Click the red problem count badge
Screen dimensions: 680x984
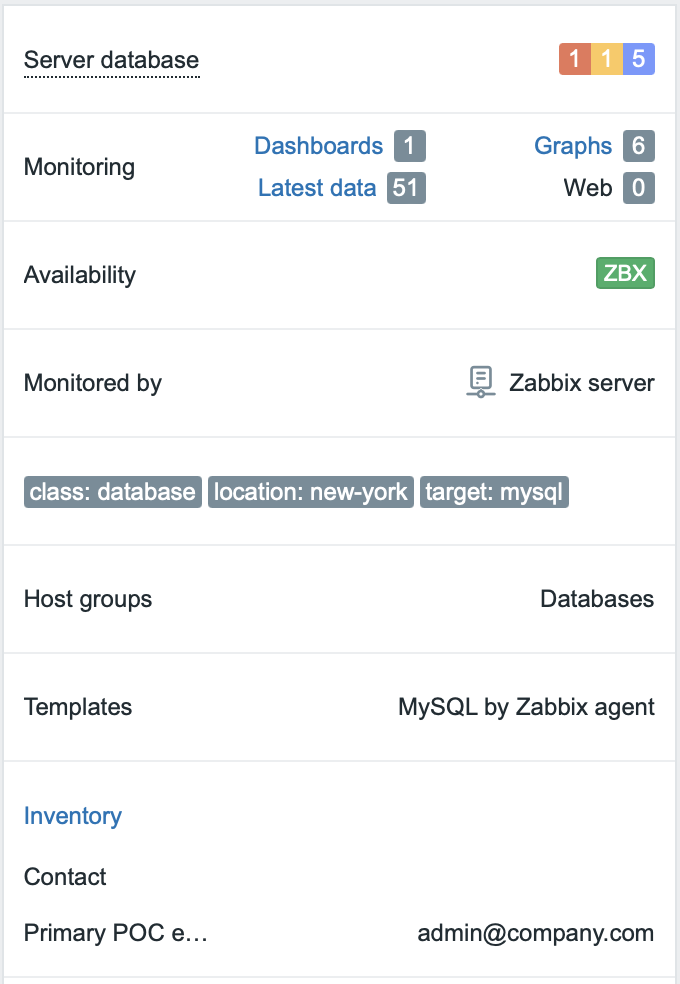tap(575, 59)
